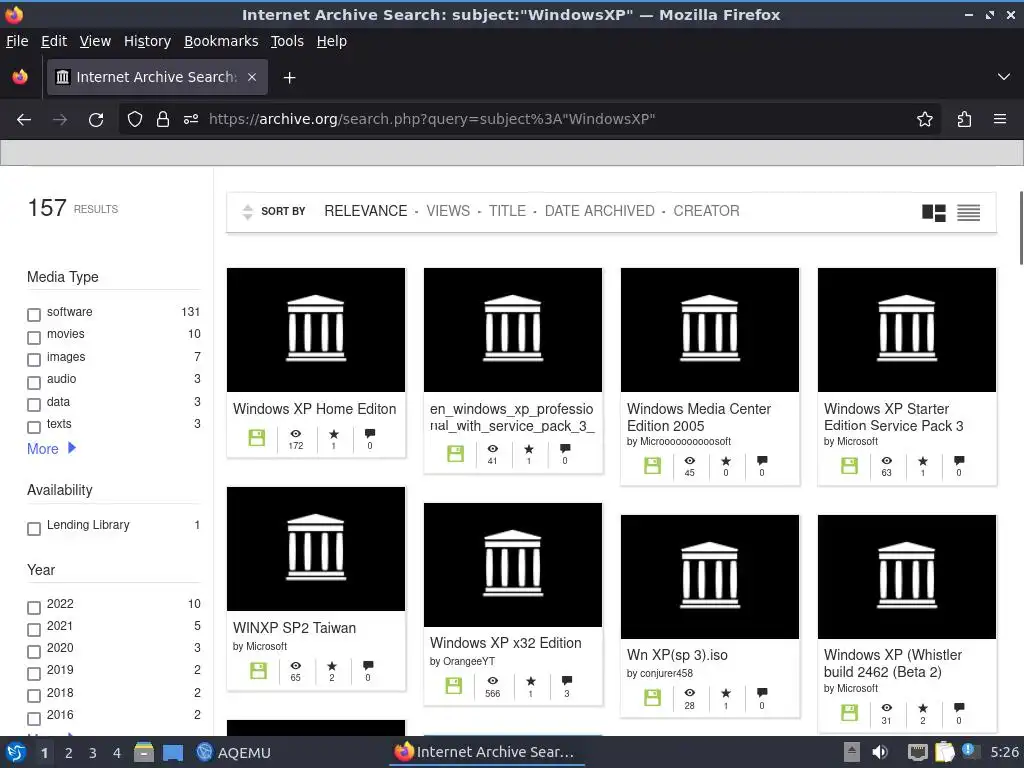Filter results by audio media type
This screenshot has width=1024, height=768.
tap(34, 382)
